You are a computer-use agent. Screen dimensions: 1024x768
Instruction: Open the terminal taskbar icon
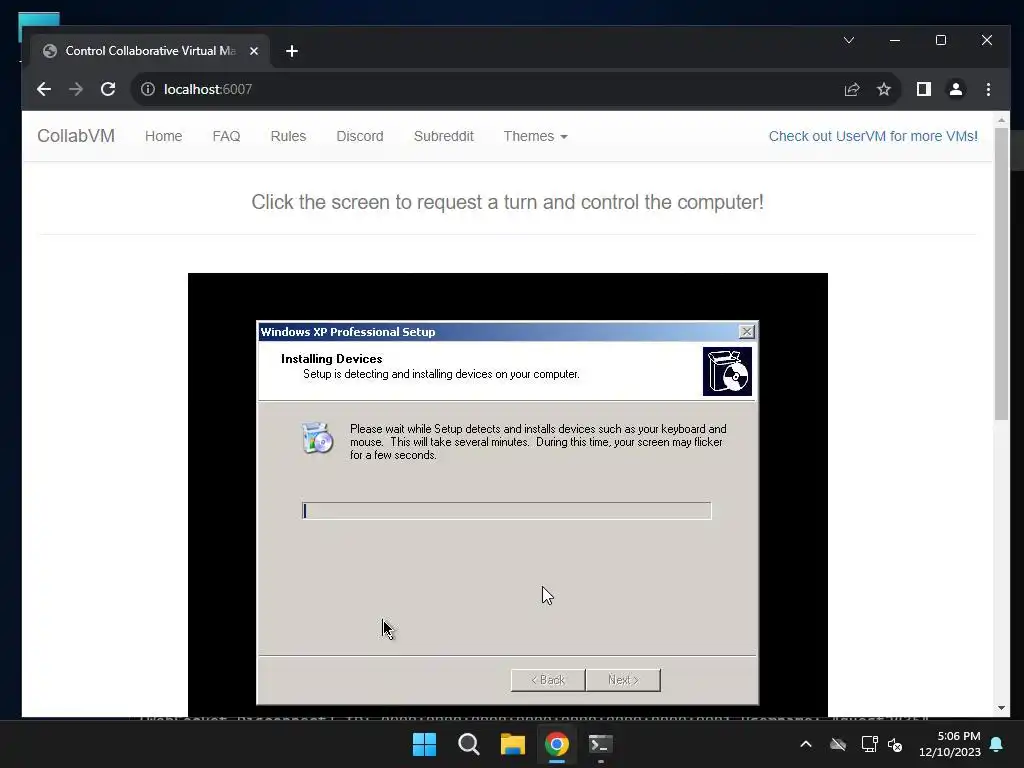coord(600,744)
